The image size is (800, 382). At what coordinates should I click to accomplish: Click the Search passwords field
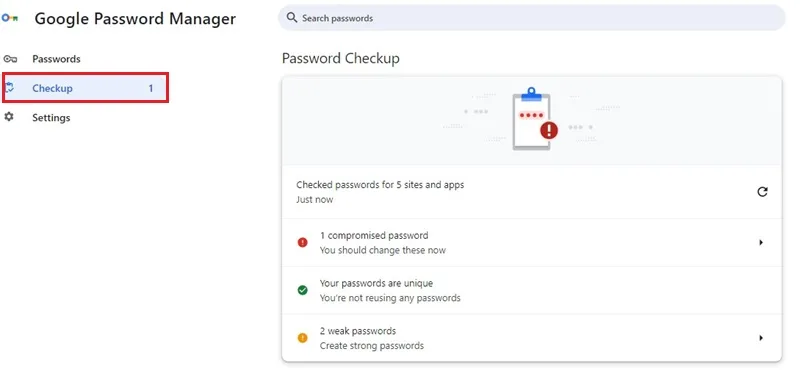(x=531, y=18)
